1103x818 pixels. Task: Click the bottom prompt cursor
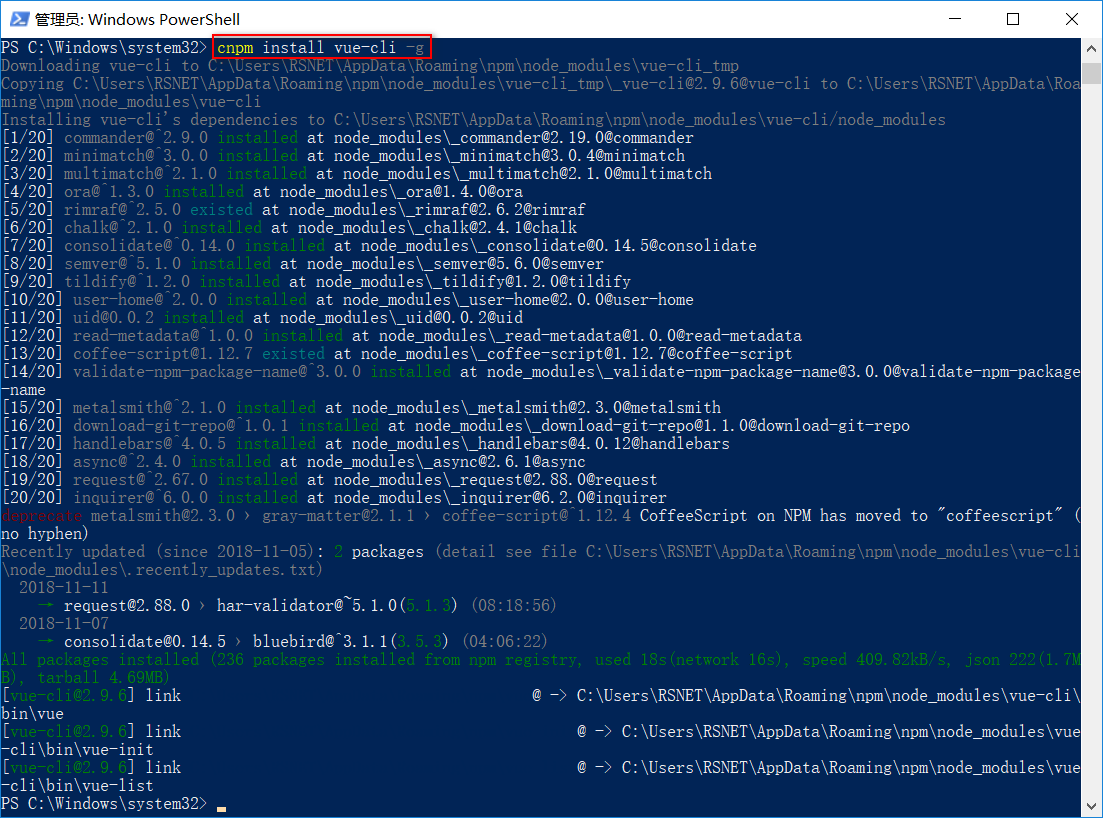pyautogui.click(x=222, y=809)
